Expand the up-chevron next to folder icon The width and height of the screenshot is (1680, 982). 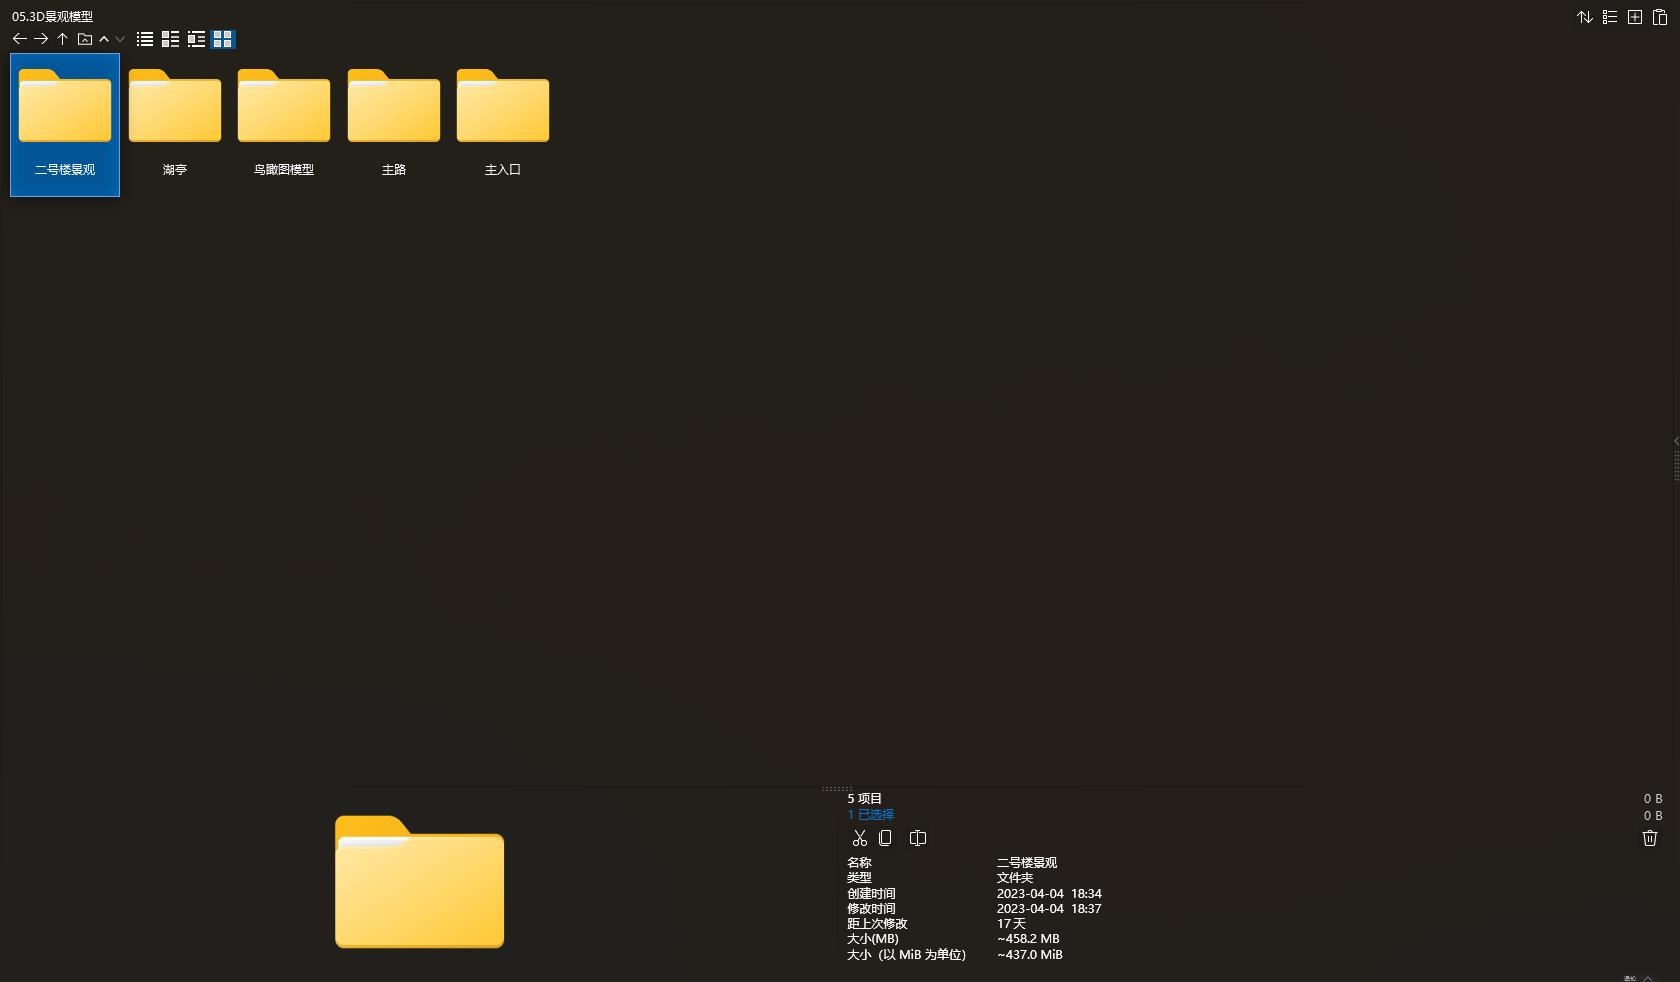pyautogui.click(x=104, y=39)
